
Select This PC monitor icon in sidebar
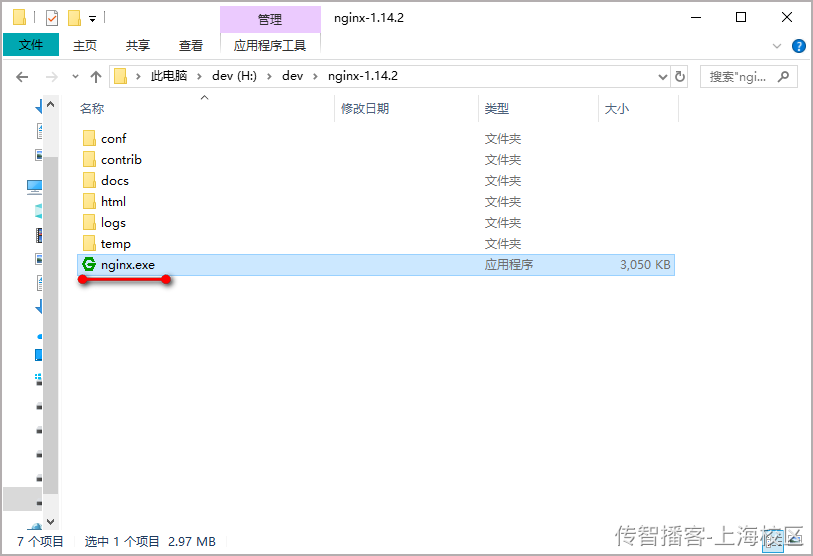click(x=34, y=186)
